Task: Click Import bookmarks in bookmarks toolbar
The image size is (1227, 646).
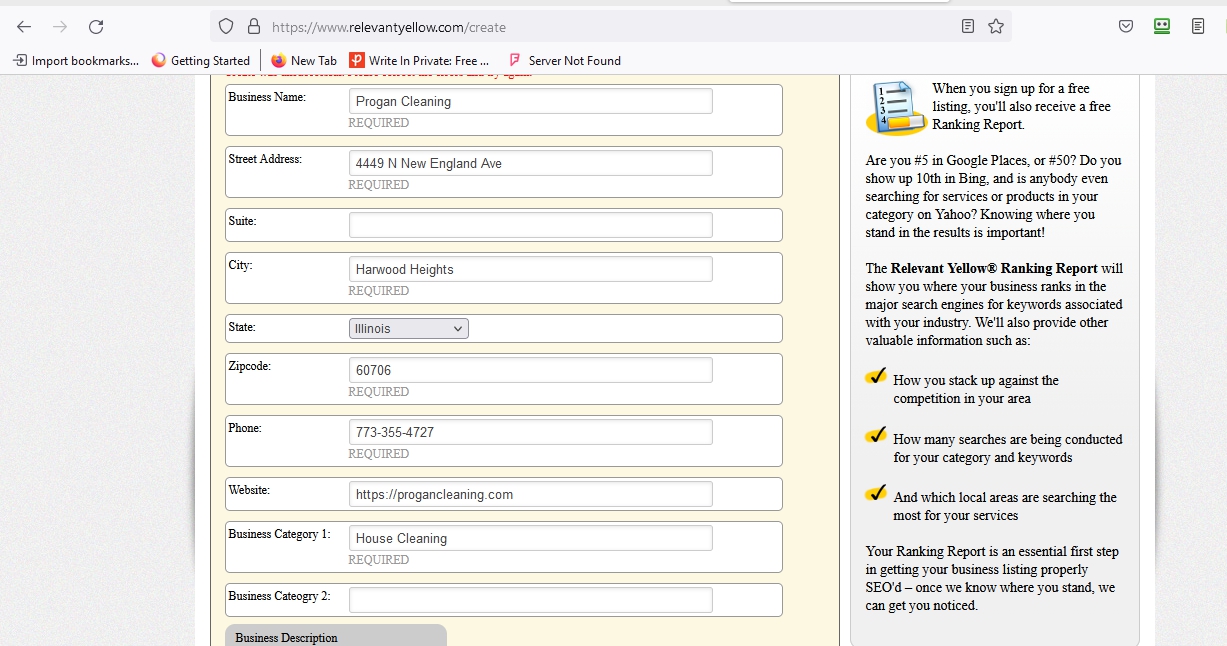Action: (x=76, y=61)
